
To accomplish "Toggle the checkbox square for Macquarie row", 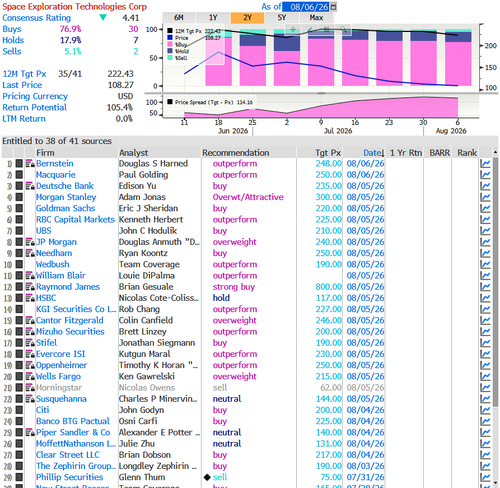I will pyautogui.click(x=19, y=175).
